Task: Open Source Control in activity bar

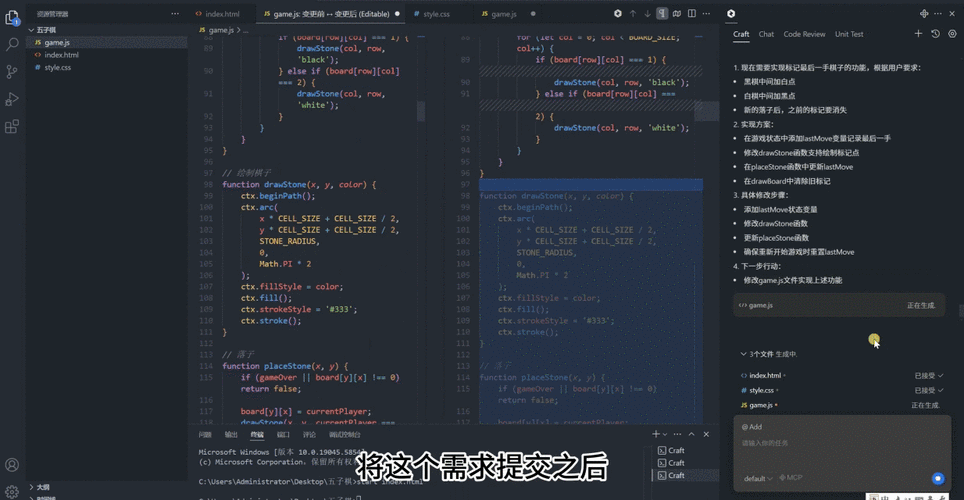Action: (x=13, y=72)
